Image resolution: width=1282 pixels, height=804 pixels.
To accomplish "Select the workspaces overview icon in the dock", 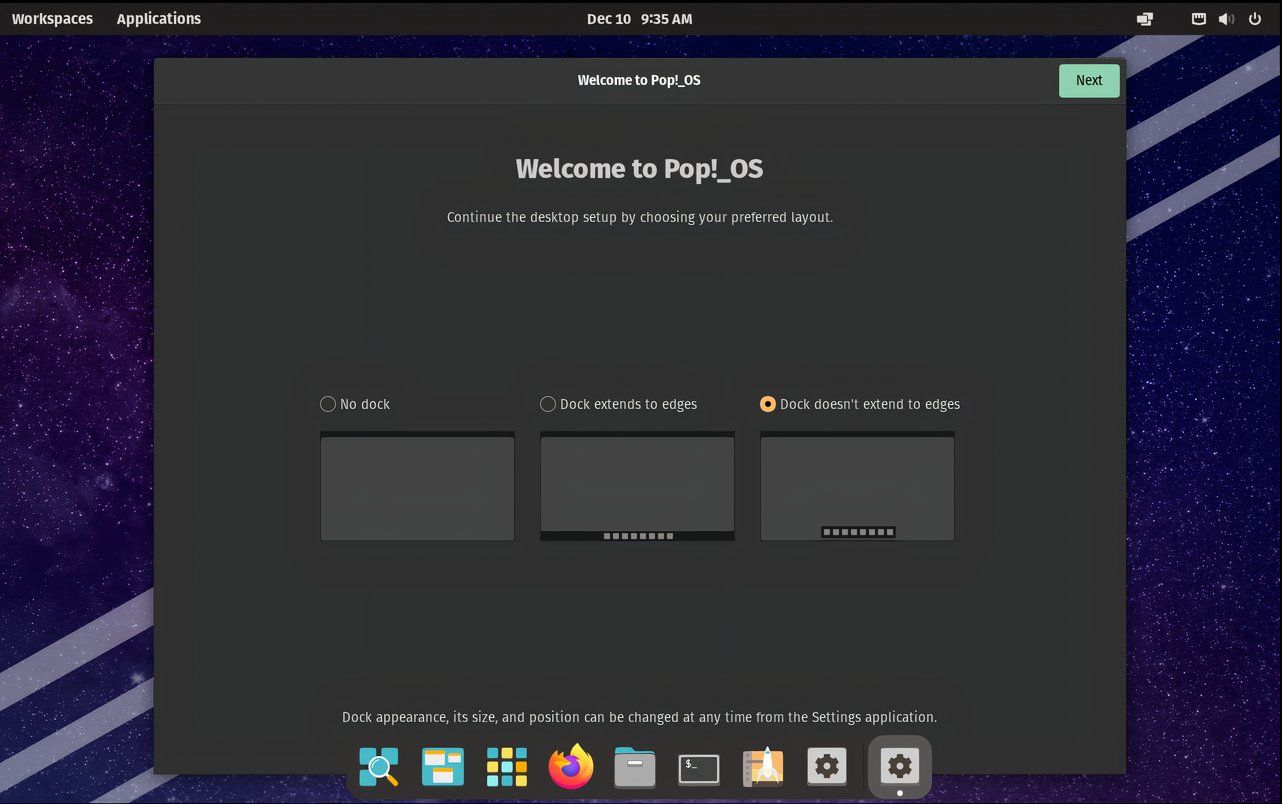I will 442,767.
